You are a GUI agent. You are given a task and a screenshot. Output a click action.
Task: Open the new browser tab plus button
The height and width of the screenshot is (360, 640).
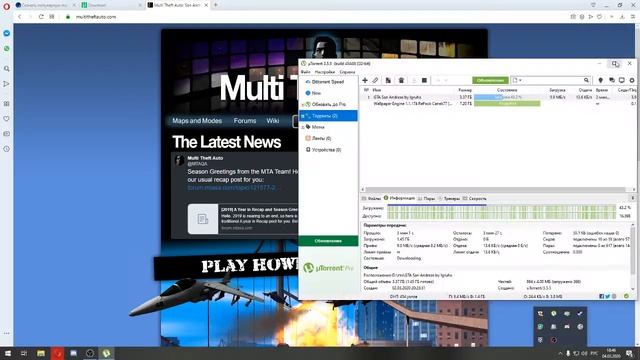[216, 5]
